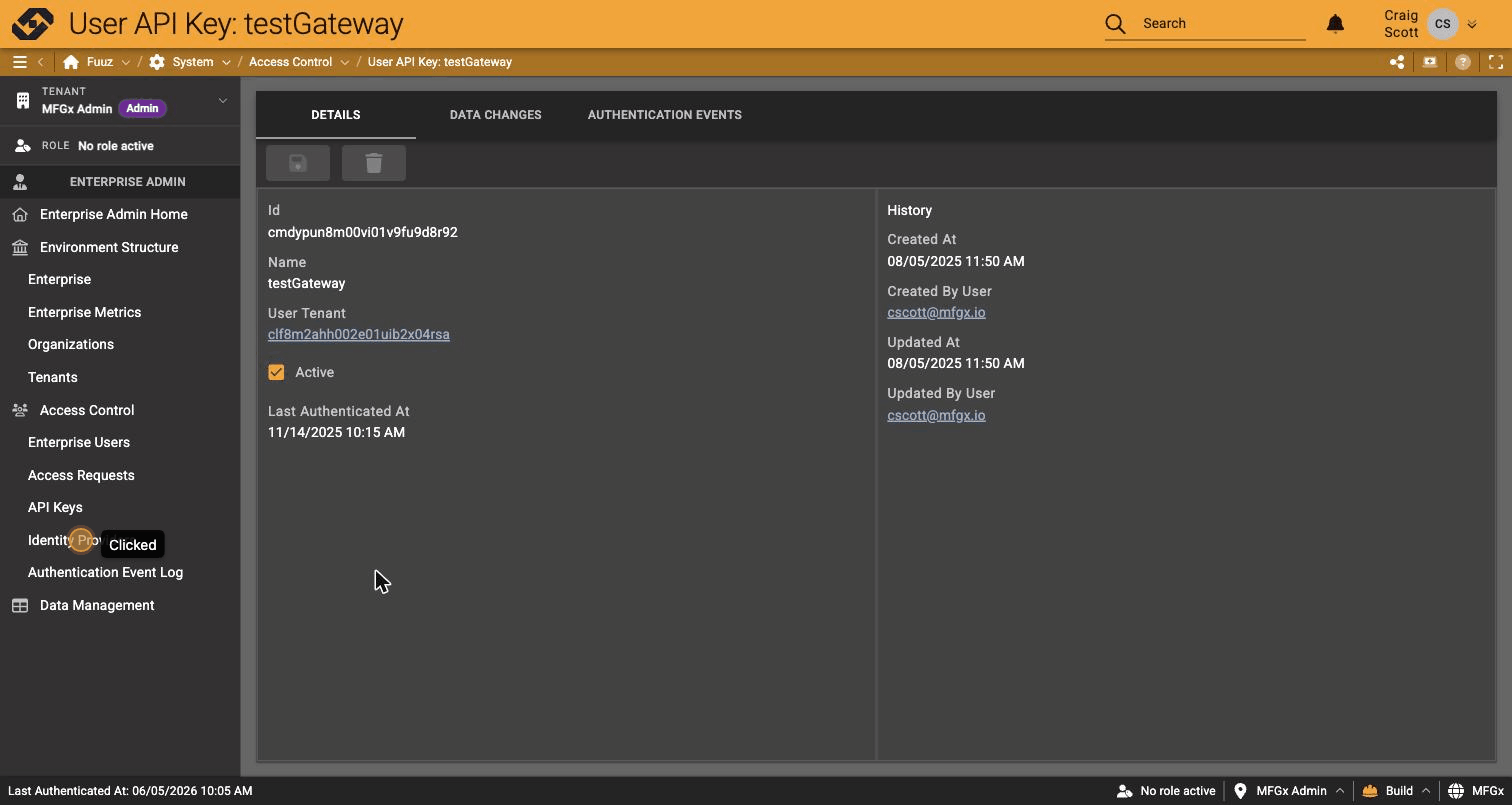The height and width of the screenshot is (805, 1512).
Task: Open API Keys in sidebar
Action: (x=55, y=508)
